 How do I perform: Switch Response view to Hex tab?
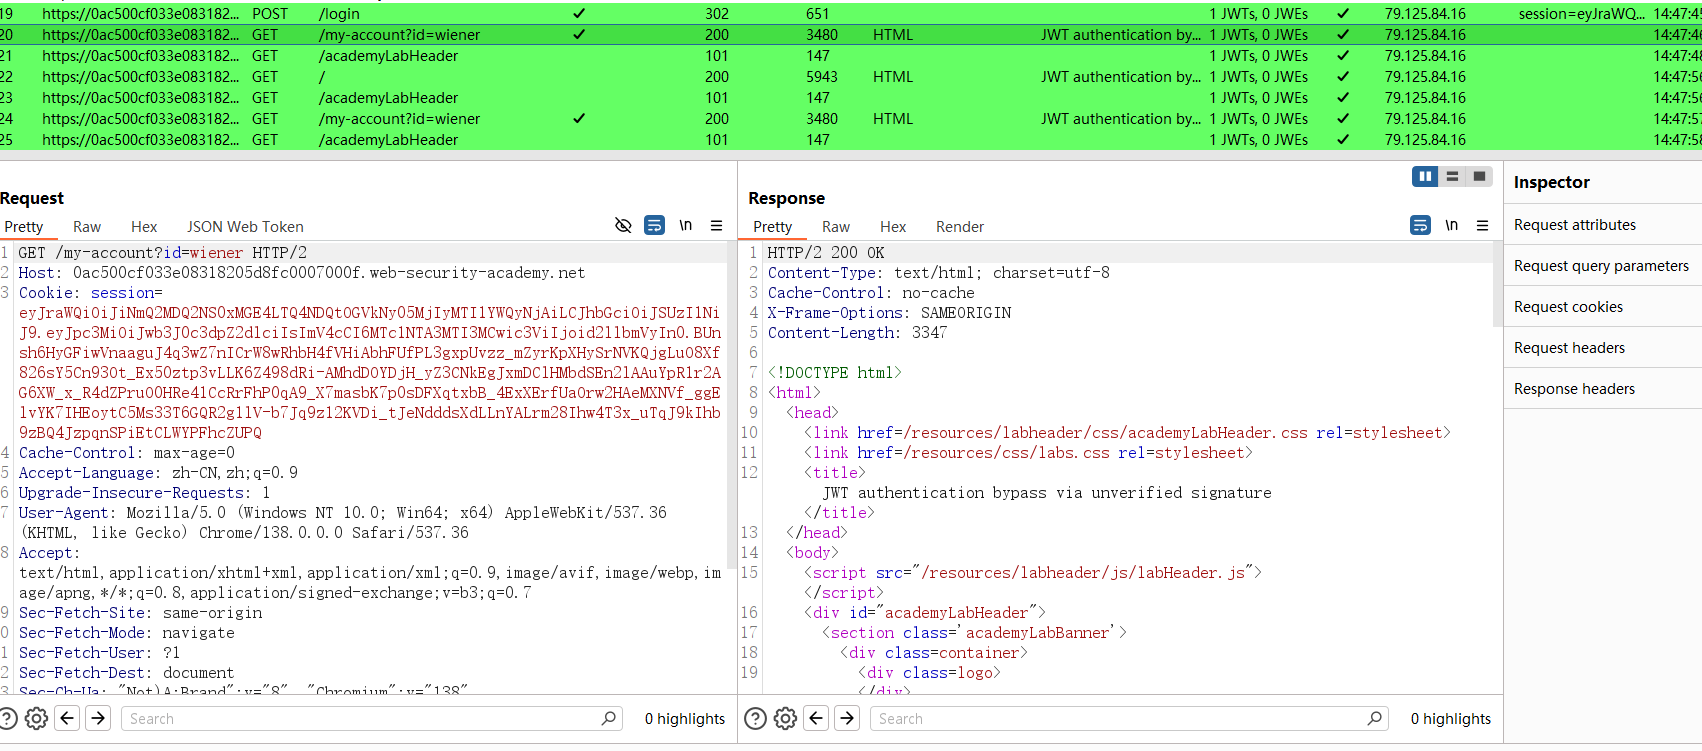tap(893, 227)
